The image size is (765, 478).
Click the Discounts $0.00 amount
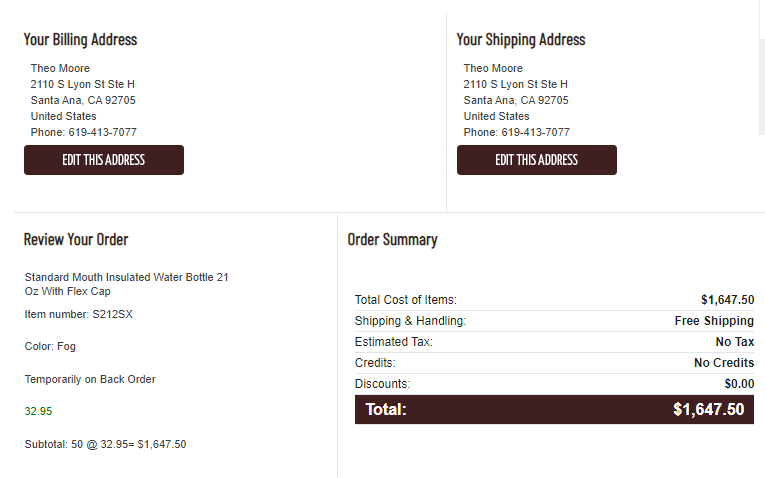coord(739,384)
